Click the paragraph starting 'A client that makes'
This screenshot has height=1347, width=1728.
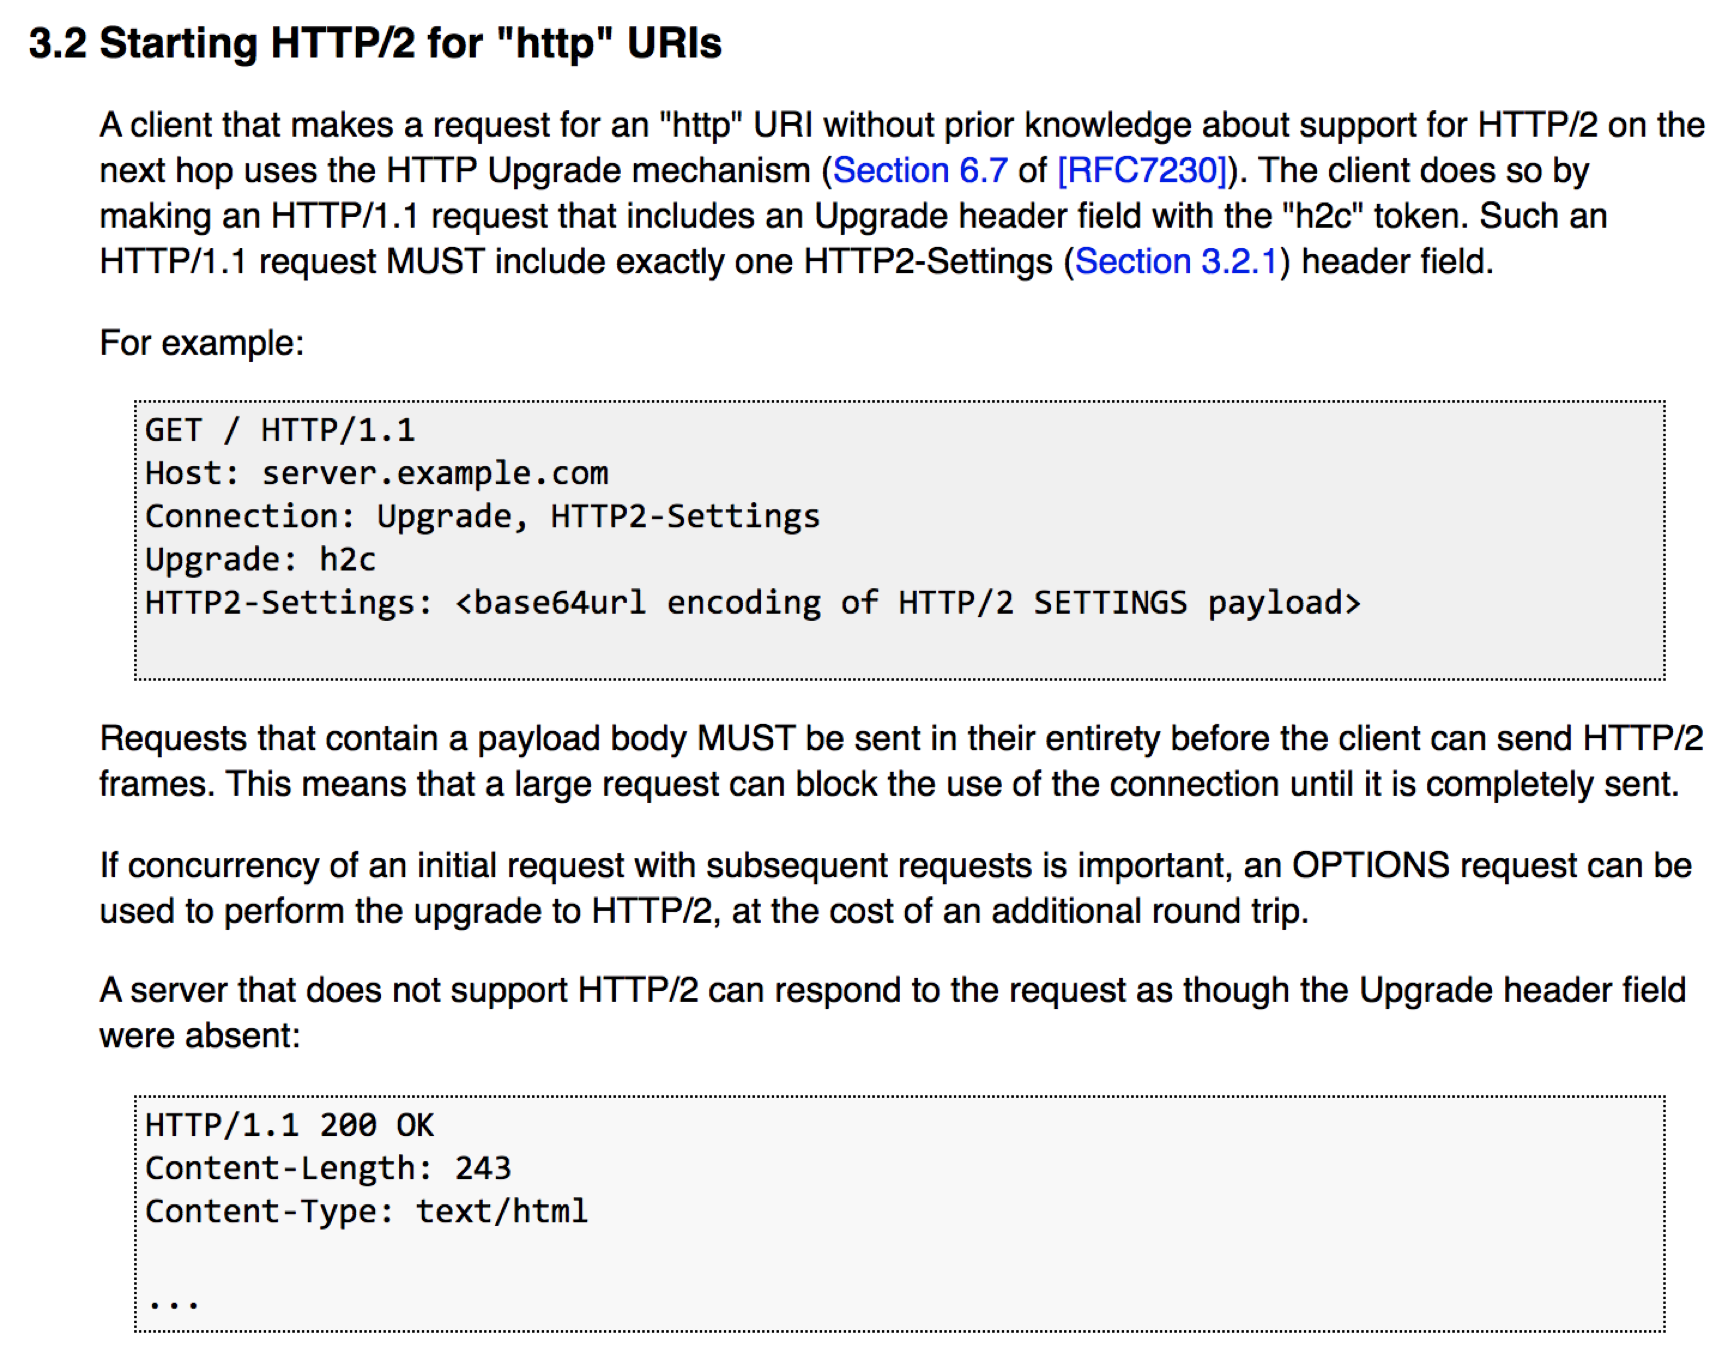pos(902,193)
